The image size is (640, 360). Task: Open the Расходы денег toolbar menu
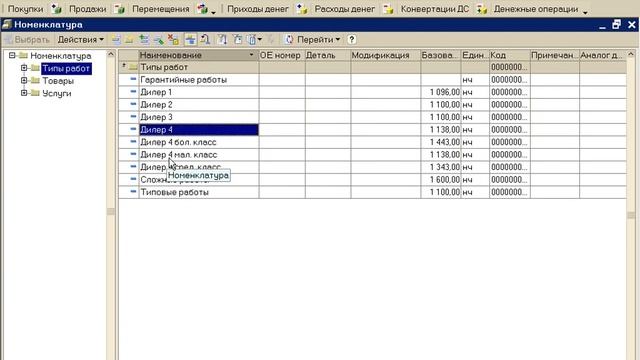(x=344, y=9)
